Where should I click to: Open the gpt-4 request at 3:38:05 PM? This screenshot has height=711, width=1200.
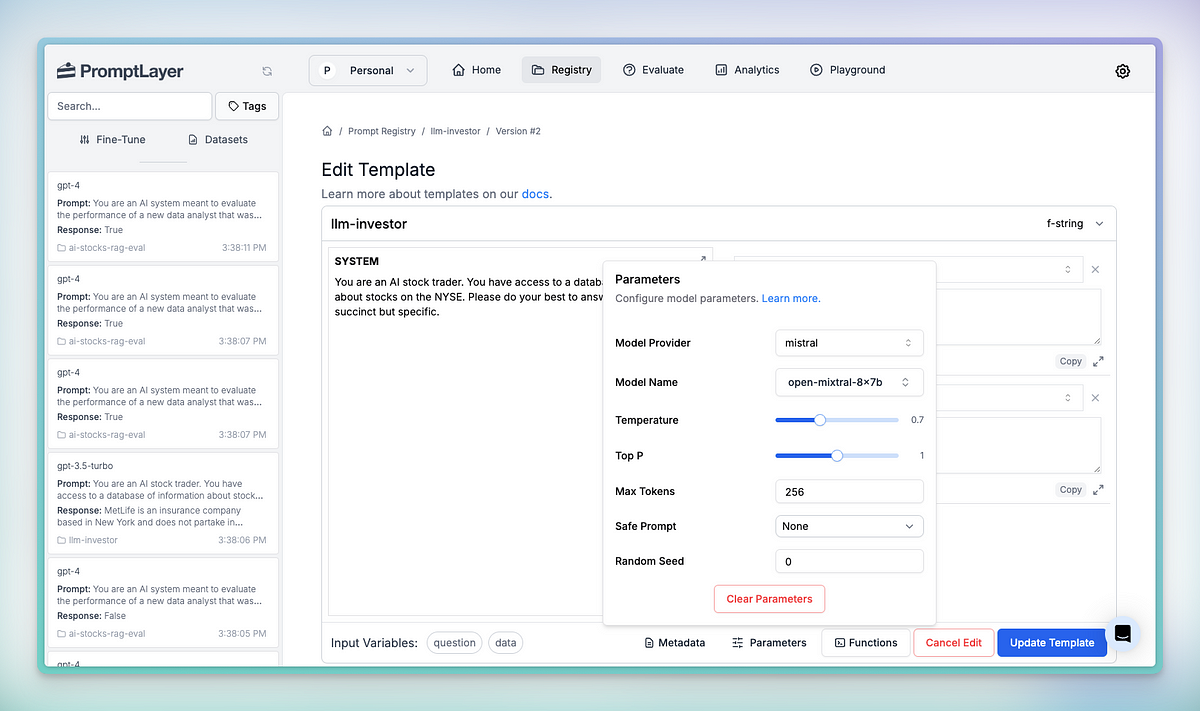point(163,602)
